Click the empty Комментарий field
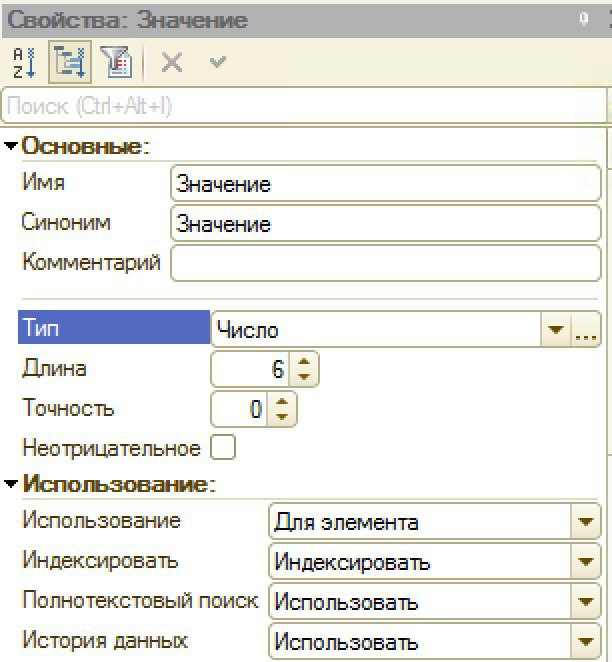612x662 pixels. 386,263
